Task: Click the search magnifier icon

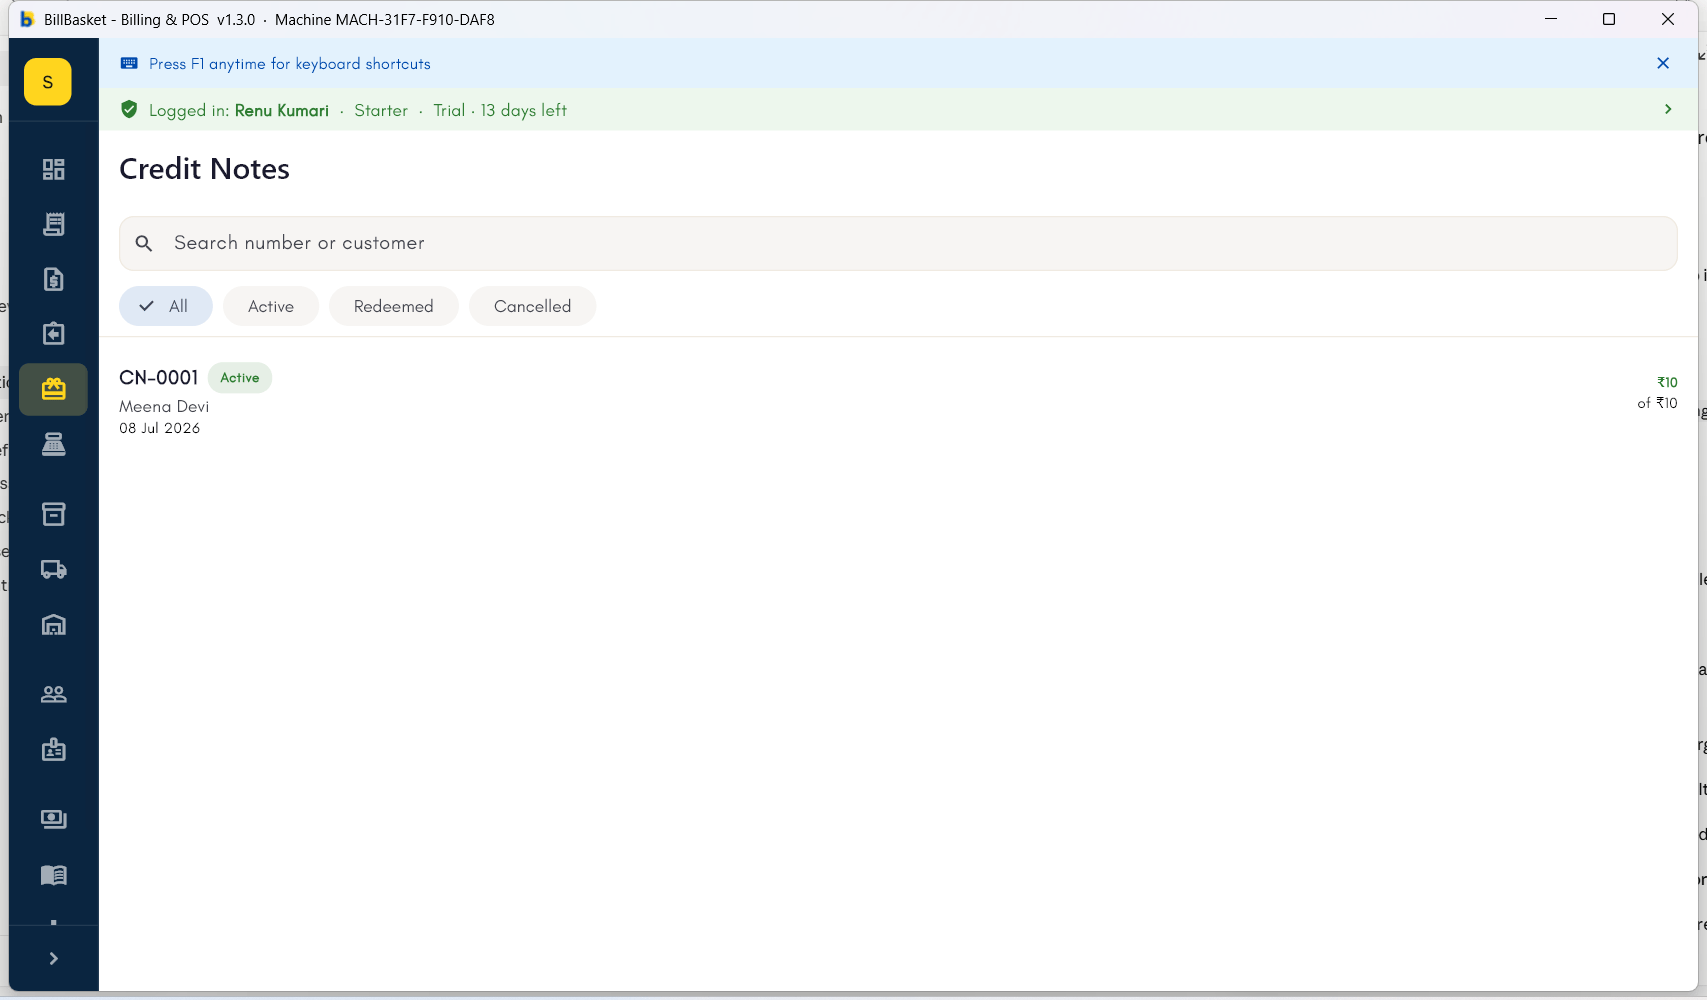Action: (144, 243)
